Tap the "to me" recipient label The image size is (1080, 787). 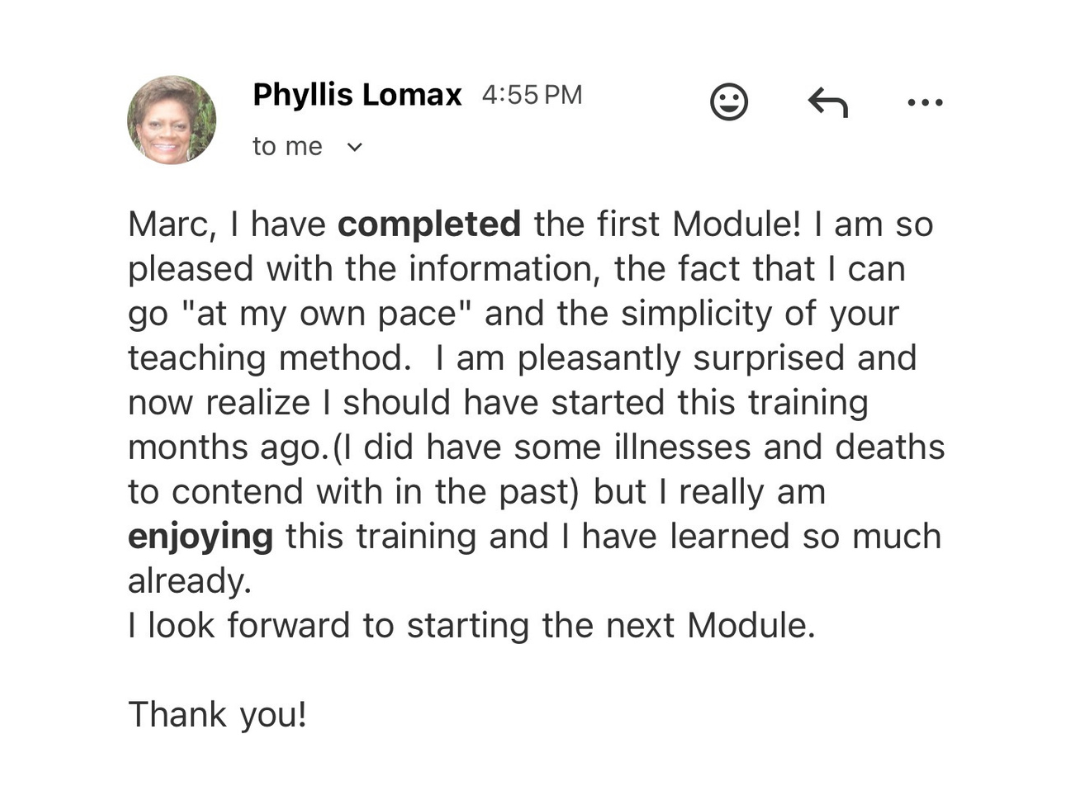pyautogui.click(x=287, y=146)
